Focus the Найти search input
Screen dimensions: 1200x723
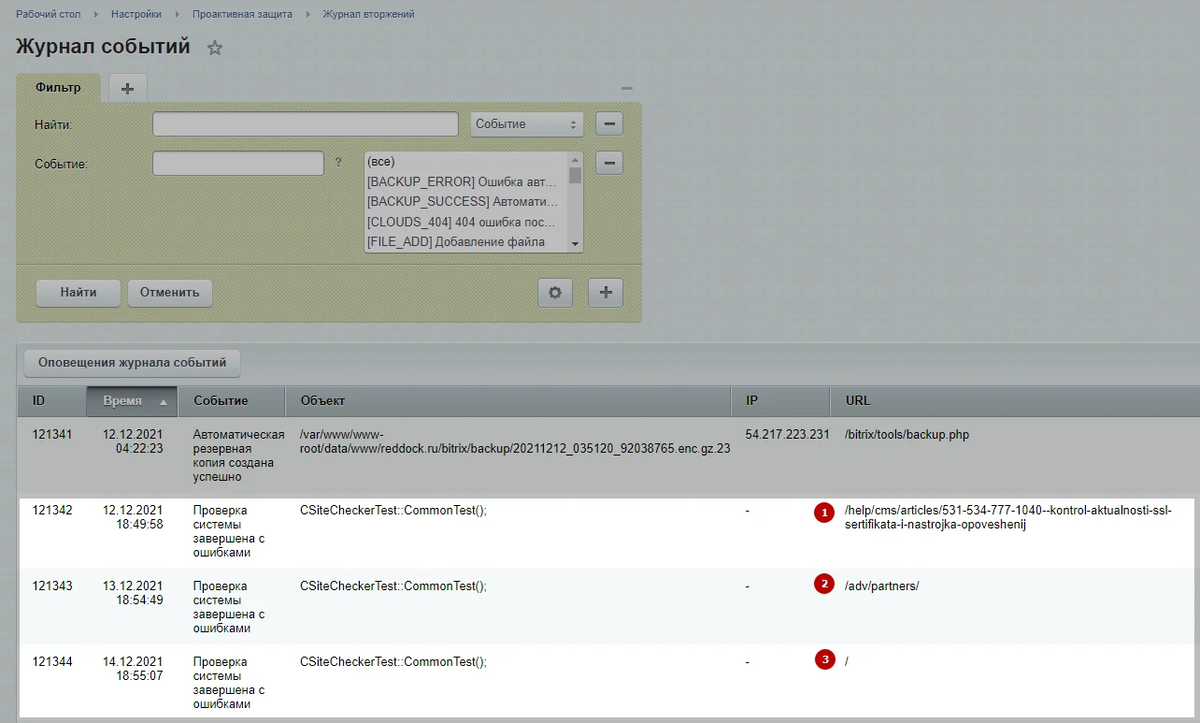pos(306,124)
